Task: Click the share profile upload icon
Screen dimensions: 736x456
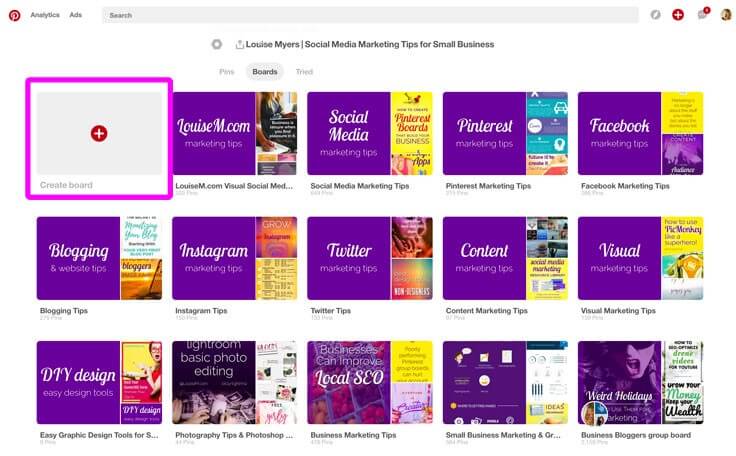Action: pos(240,44)
